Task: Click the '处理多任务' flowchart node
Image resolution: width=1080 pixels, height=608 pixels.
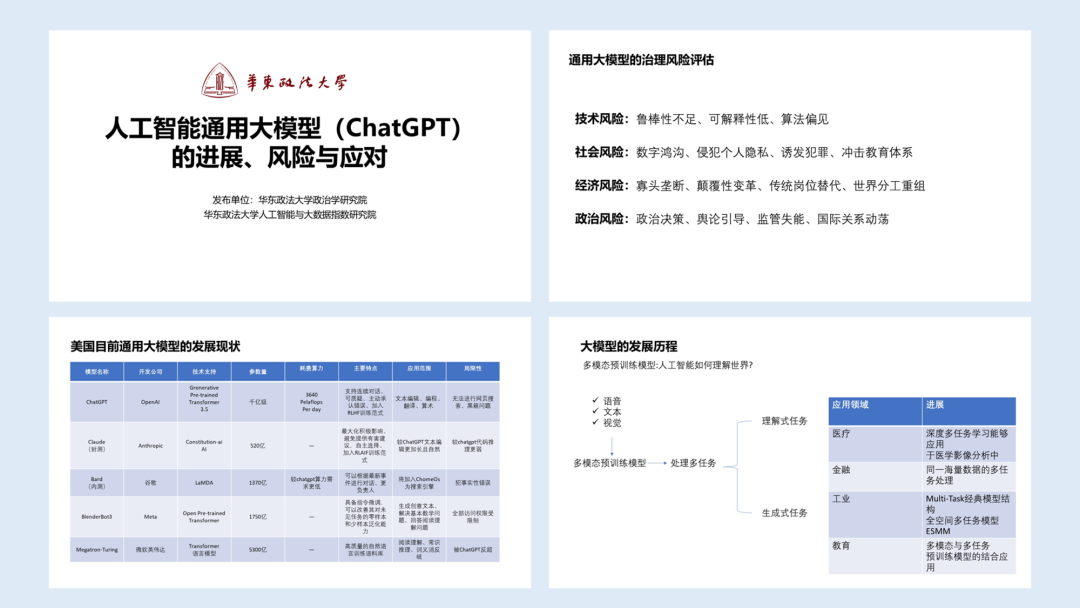Action: coord(694,463)
